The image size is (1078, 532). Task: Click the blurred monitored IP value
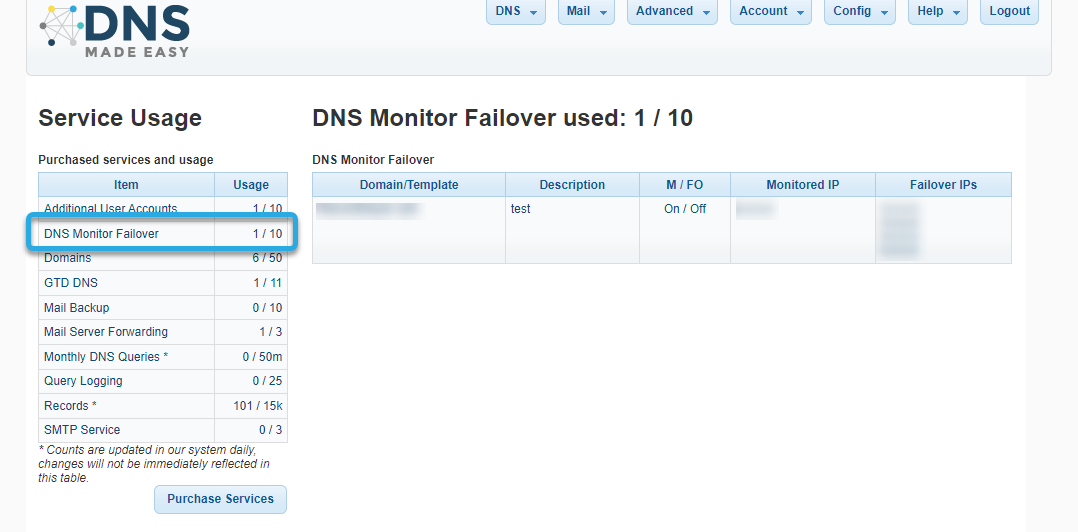tap(756, 209)
